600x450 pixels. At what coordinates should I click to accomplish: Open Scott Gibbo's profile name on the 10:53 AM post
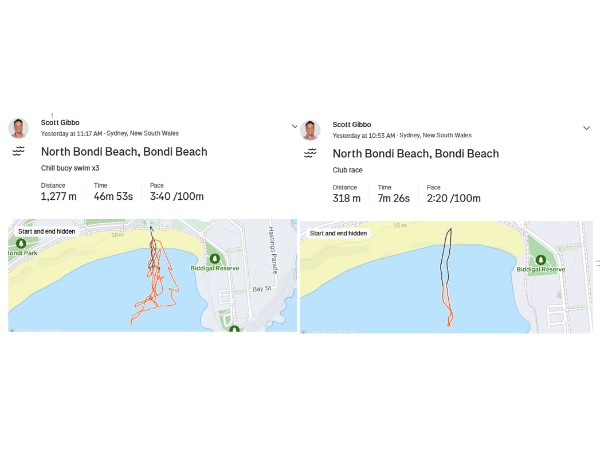coord(351,123)
